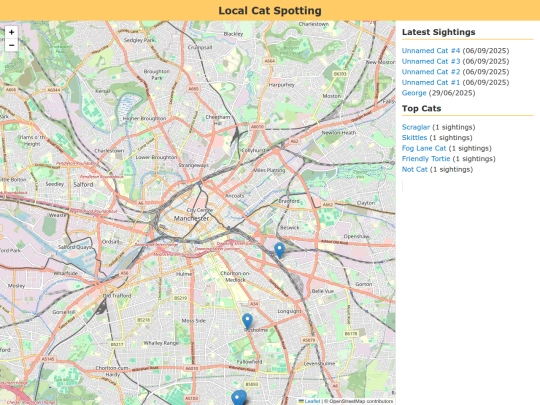Viewport: 540px width, 405px height.
Task: Click the Clayton map label
Action: click(x=366, y=203)
